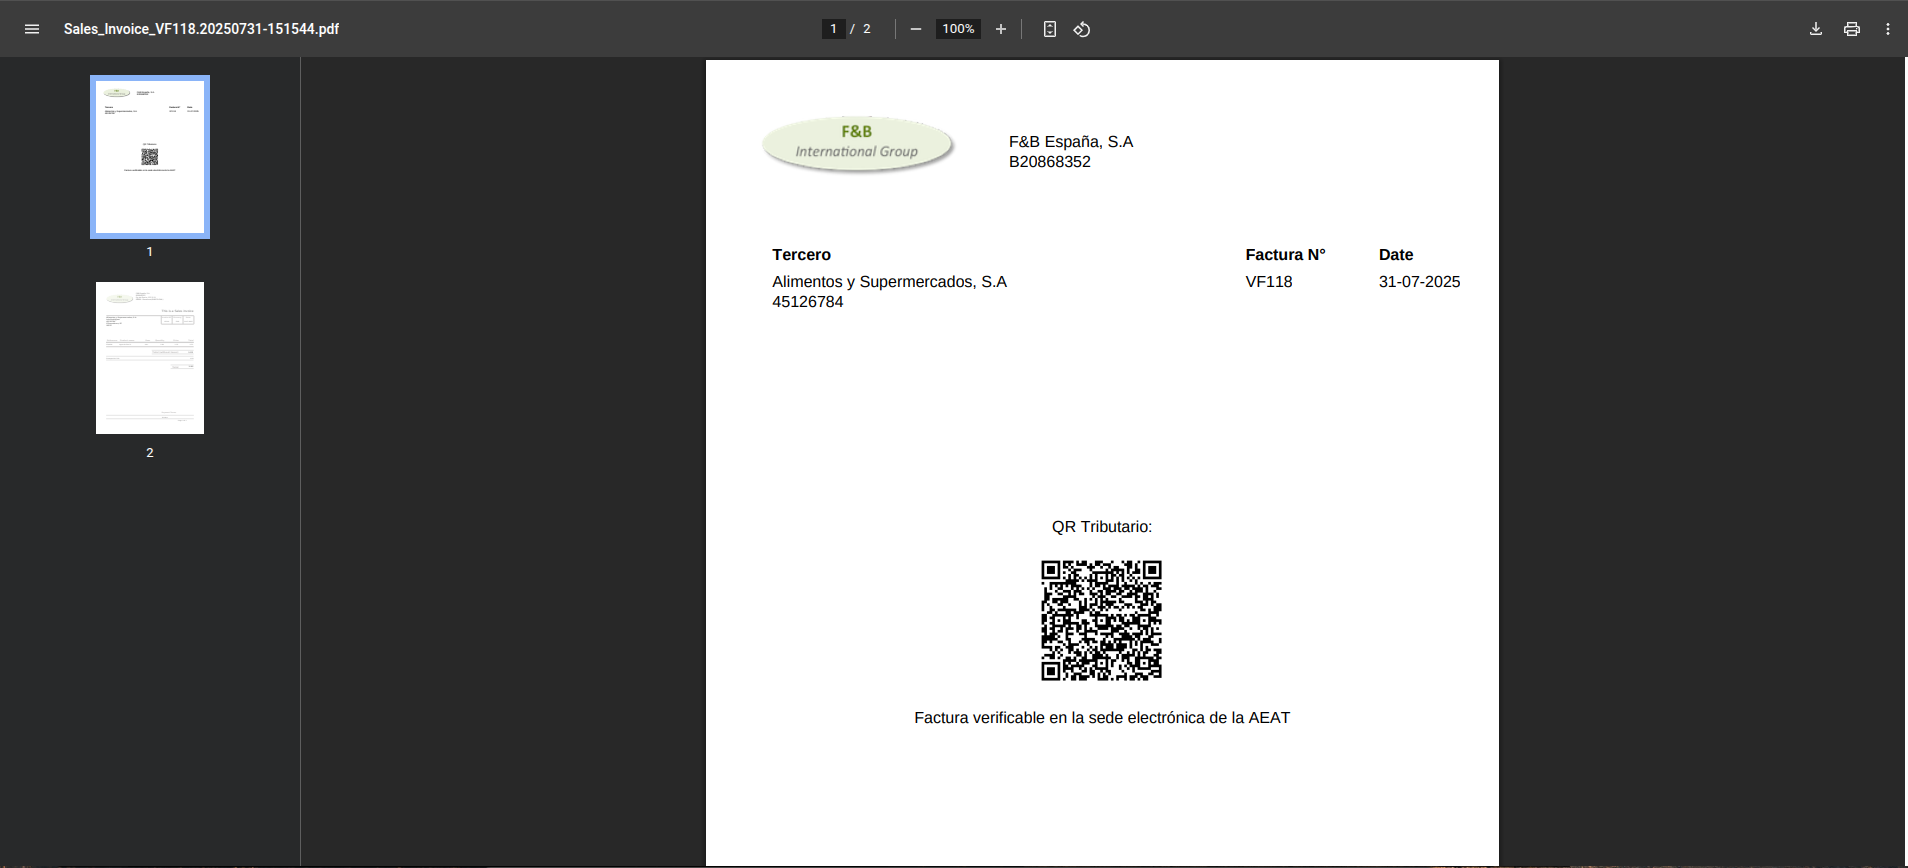Select page 1 thumbnail

150,157
